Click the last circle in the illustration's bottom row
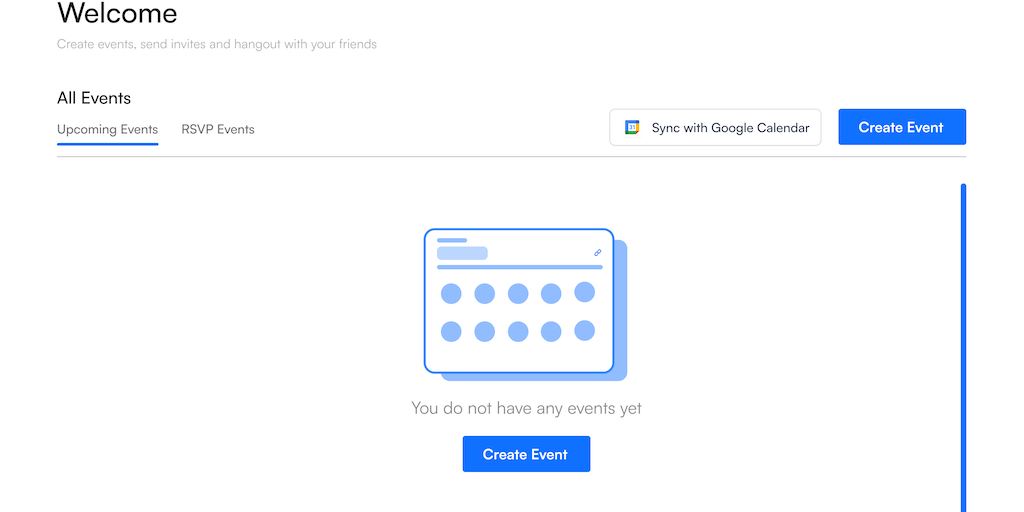1024x512 pixels. click(585, 330)
